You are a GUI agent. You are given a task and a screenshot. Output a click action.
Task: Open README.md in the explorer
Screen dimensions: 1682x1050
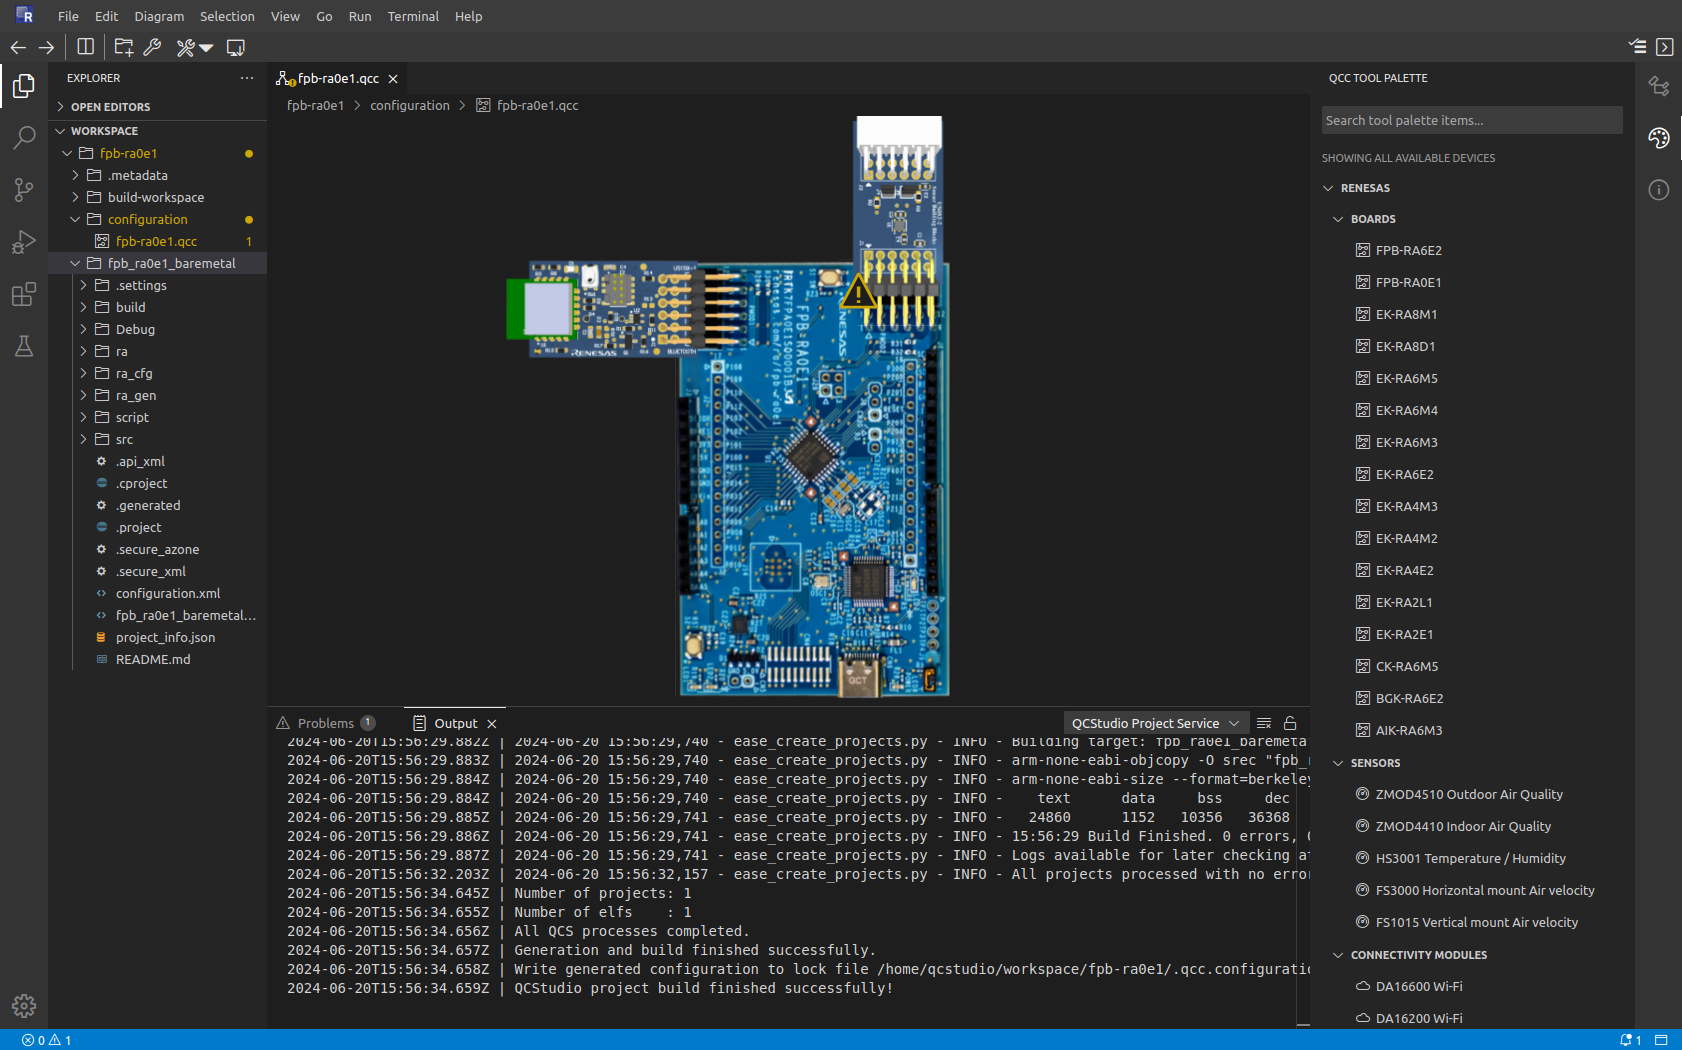[x=153, y=660]
